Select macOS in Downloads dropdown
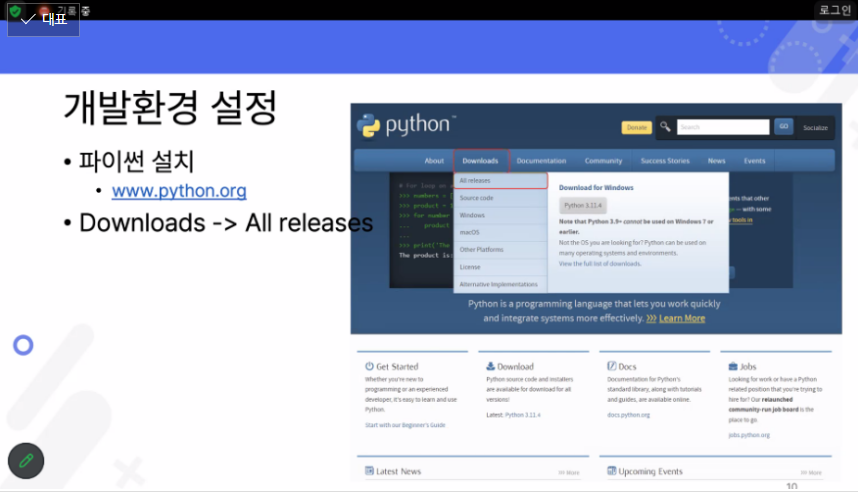 500,232
